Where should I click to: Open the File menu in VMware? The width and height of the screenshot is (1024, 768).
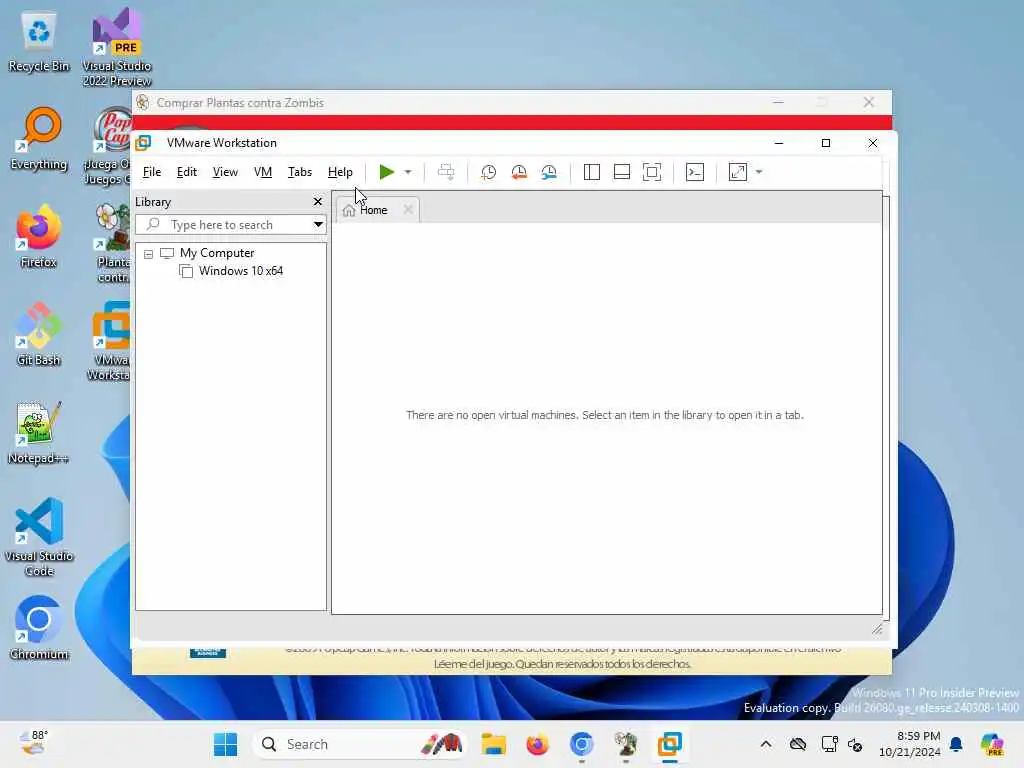152,172
